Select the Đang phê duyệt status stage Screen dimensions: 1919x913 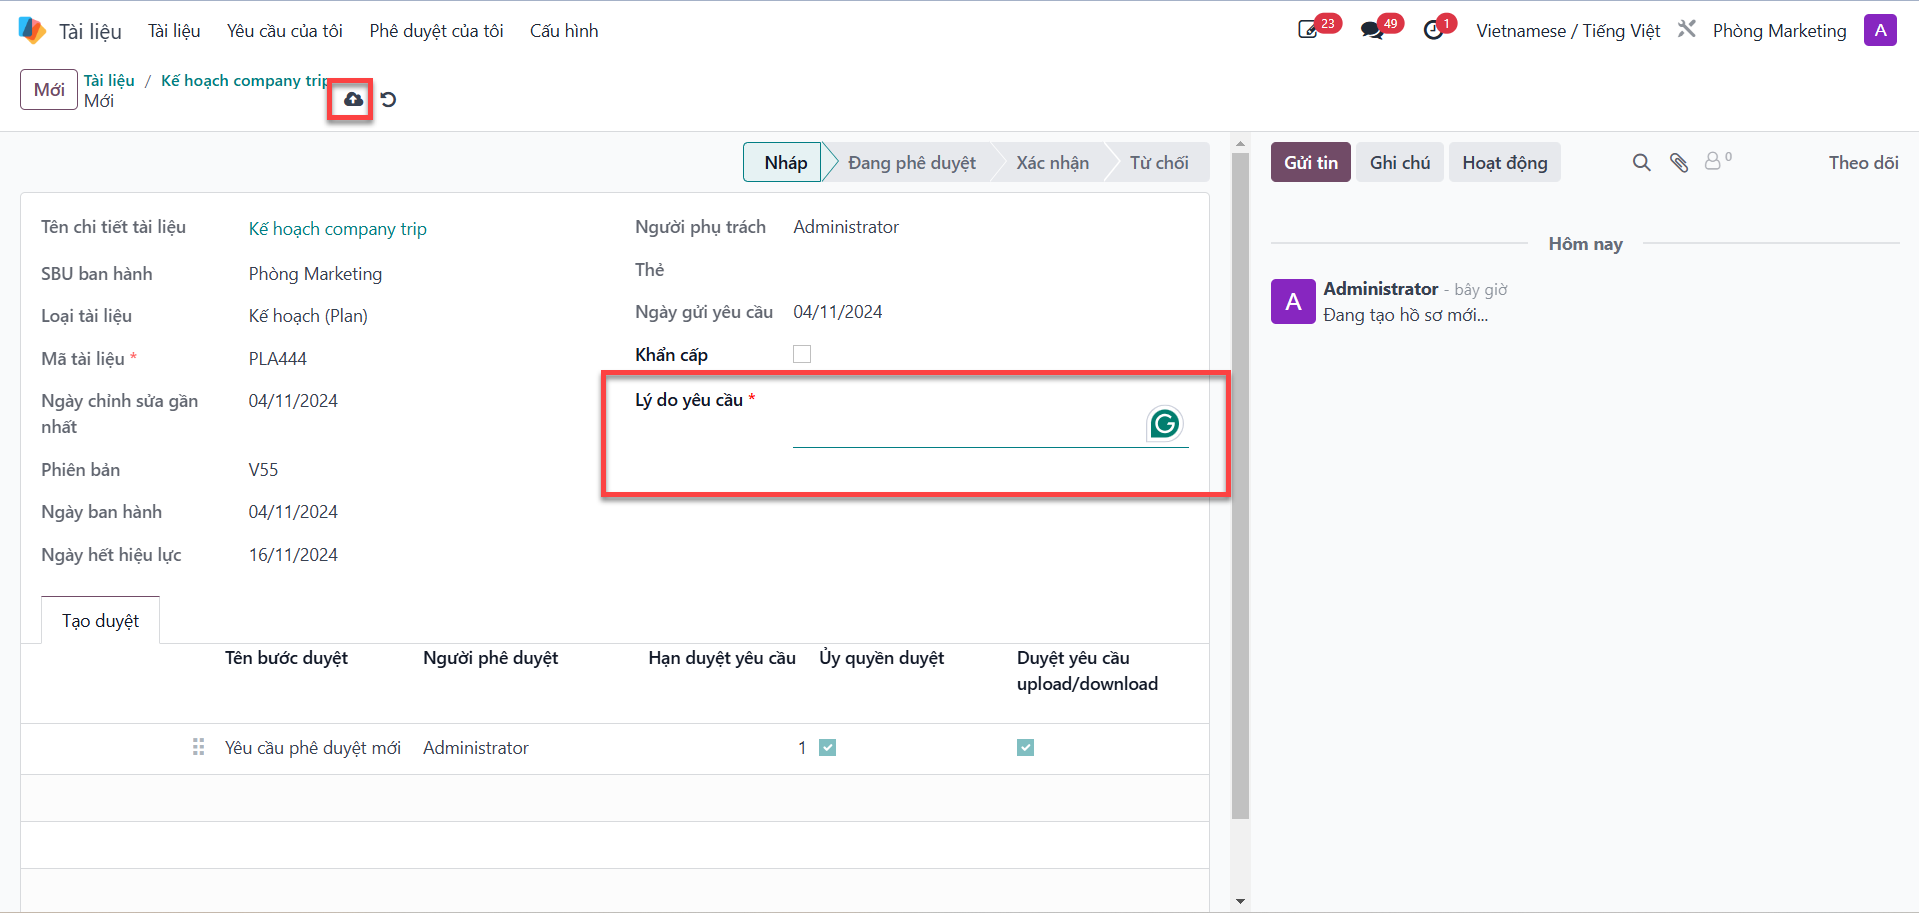912,162
